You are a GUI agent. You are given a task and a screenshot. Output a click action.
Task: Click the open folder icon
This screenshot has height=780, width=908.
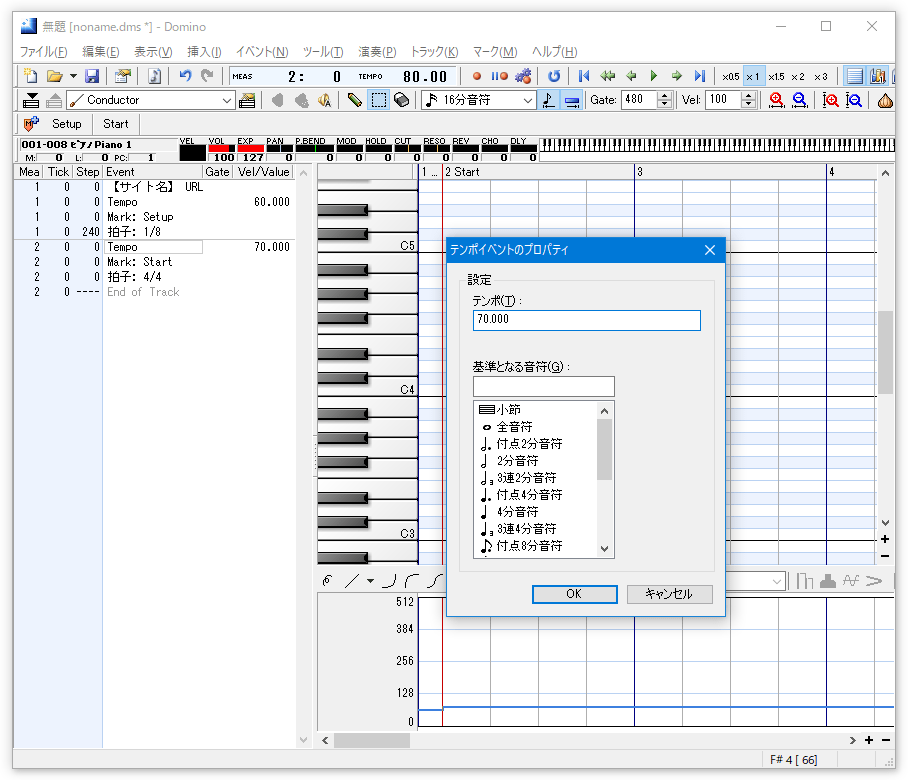coord(54,76)
